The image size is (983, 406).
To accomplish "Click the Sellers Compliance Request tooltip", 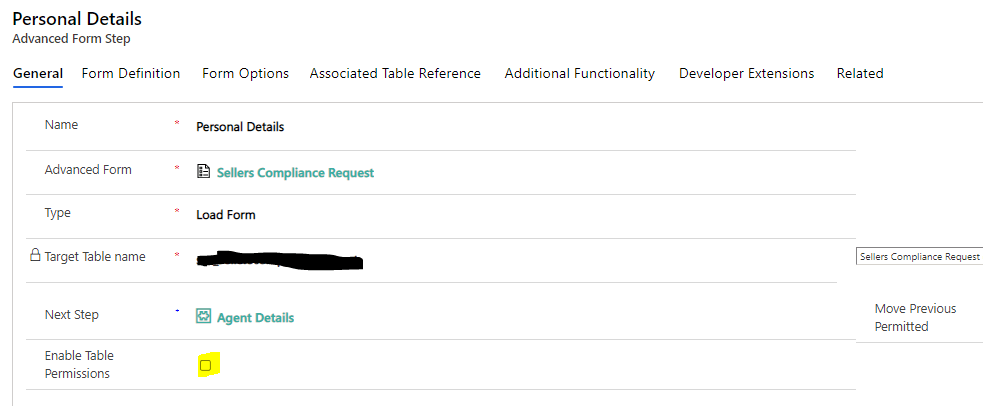I will pyautogui.click(x=920, y=257).
